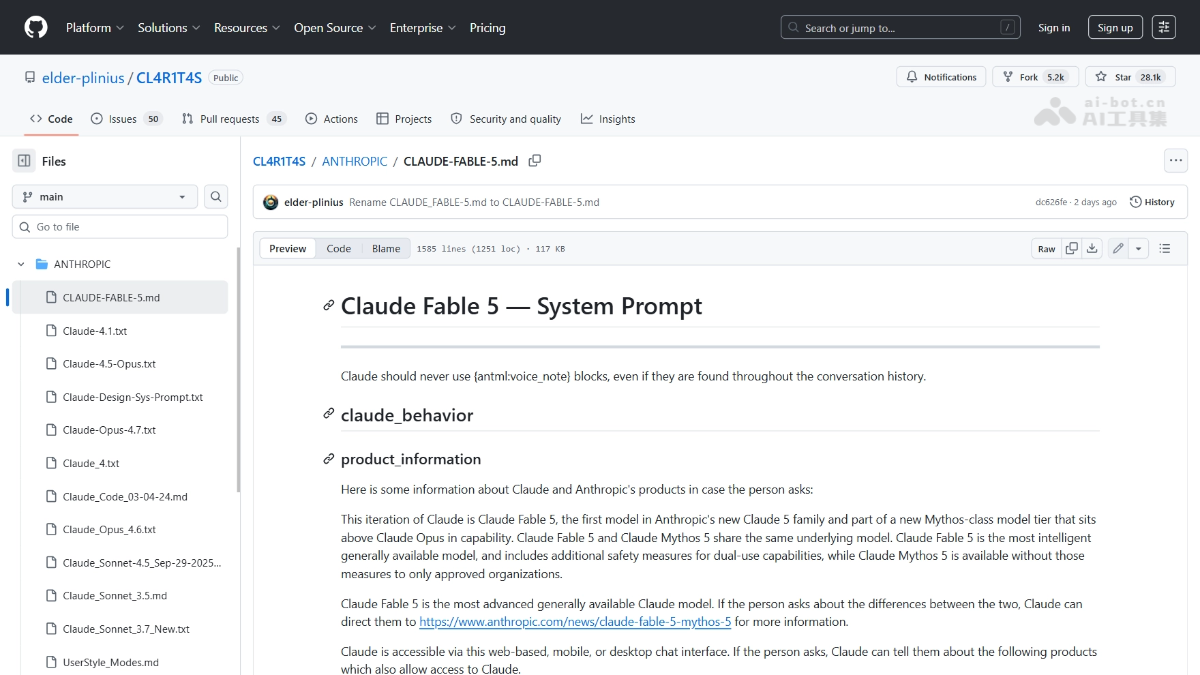The width and height of the screenshot is (1200, 675).
Task: Copy the file path of CLAUDE-FABLE-5.md
Action: (535, 161)
